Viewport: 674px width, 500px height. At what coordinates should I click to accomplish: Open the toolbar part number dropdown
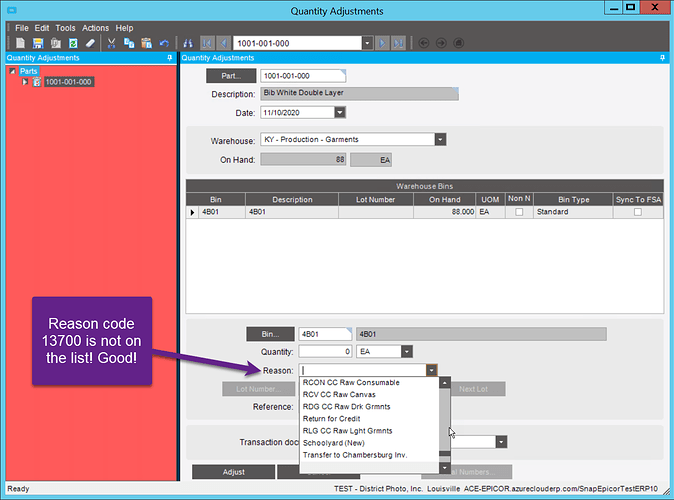(x=367, y=43)
